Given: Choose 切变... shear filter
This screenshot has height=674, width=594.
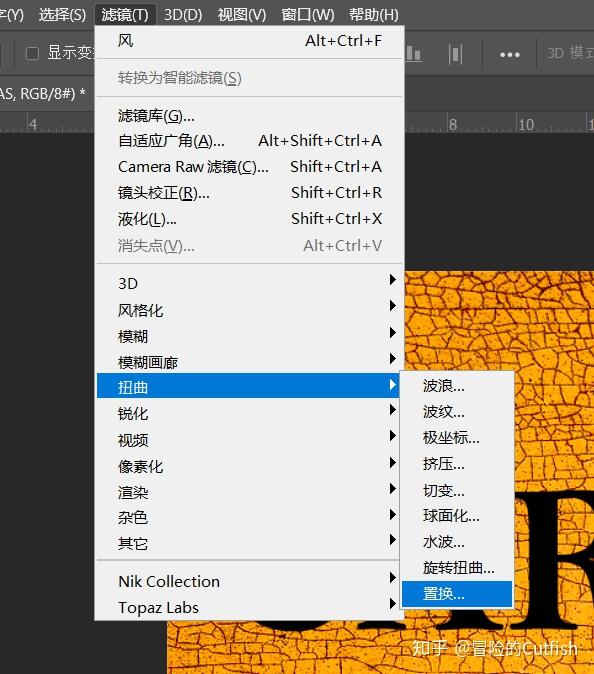Looking at the screenshot, I should tap(457, 490).
